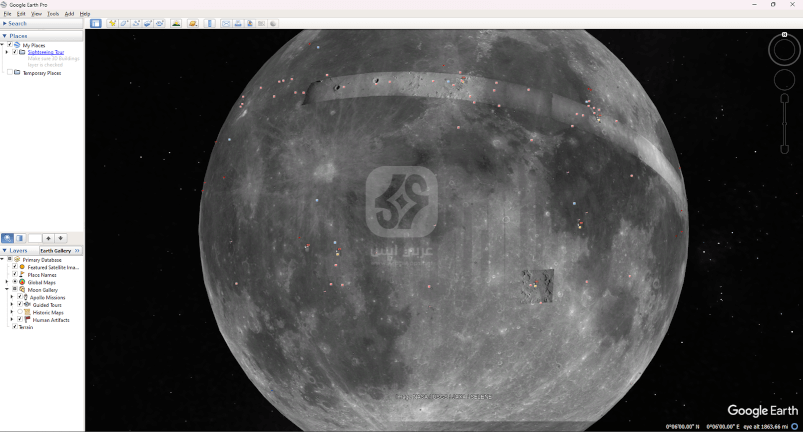This screenshot has width=803, height=432.
Task: Expand the Sightseeing Tour folder arrow
Action: 7,52
